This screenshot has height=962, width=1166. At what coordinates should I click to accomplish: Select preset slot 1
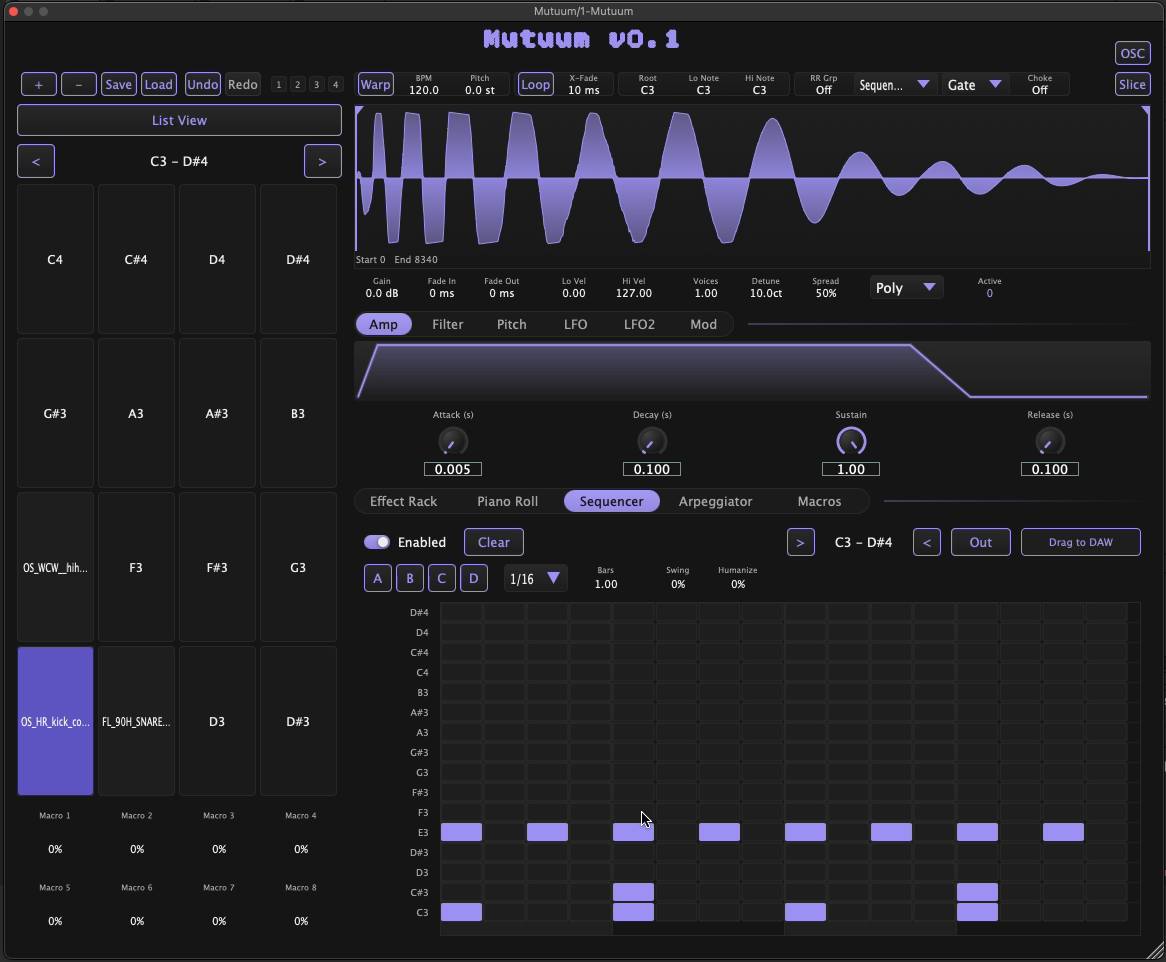279,85
